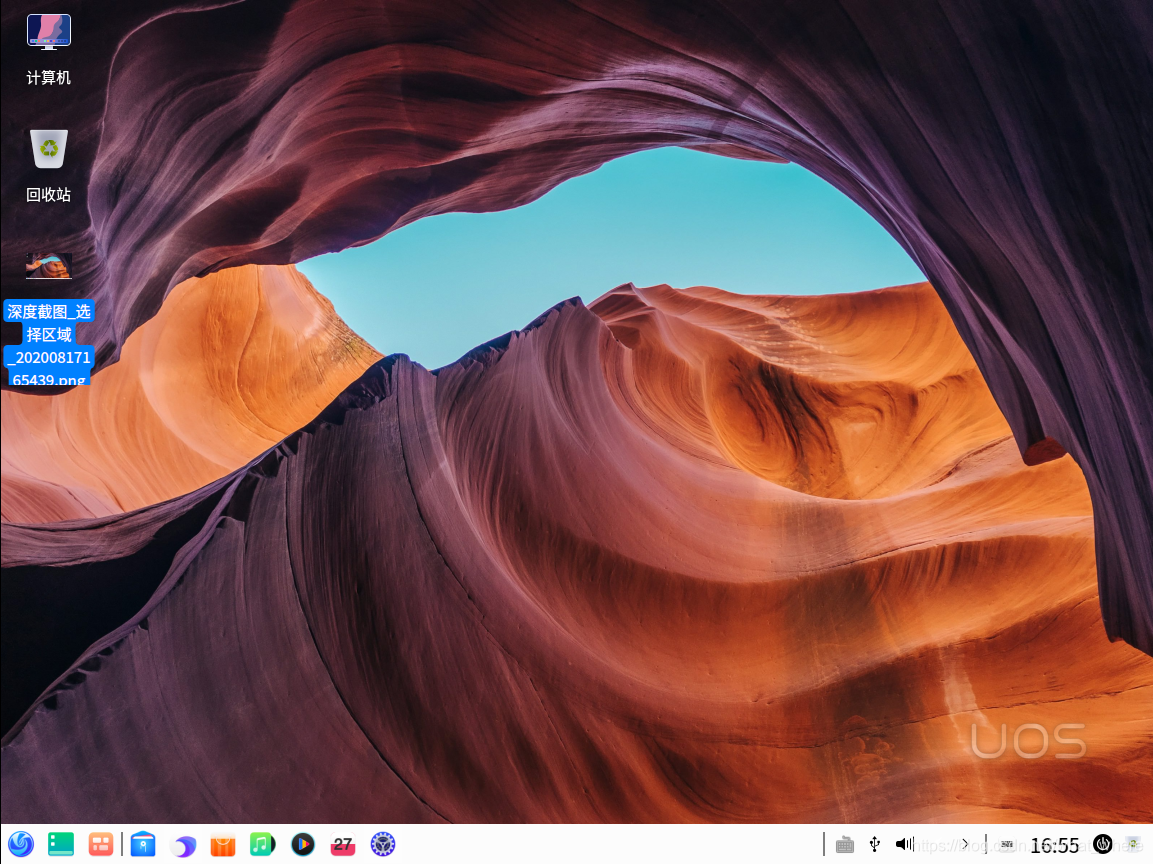
Task: Click the 深度截图_选择区域 file name label
Action: coord(49,343)
